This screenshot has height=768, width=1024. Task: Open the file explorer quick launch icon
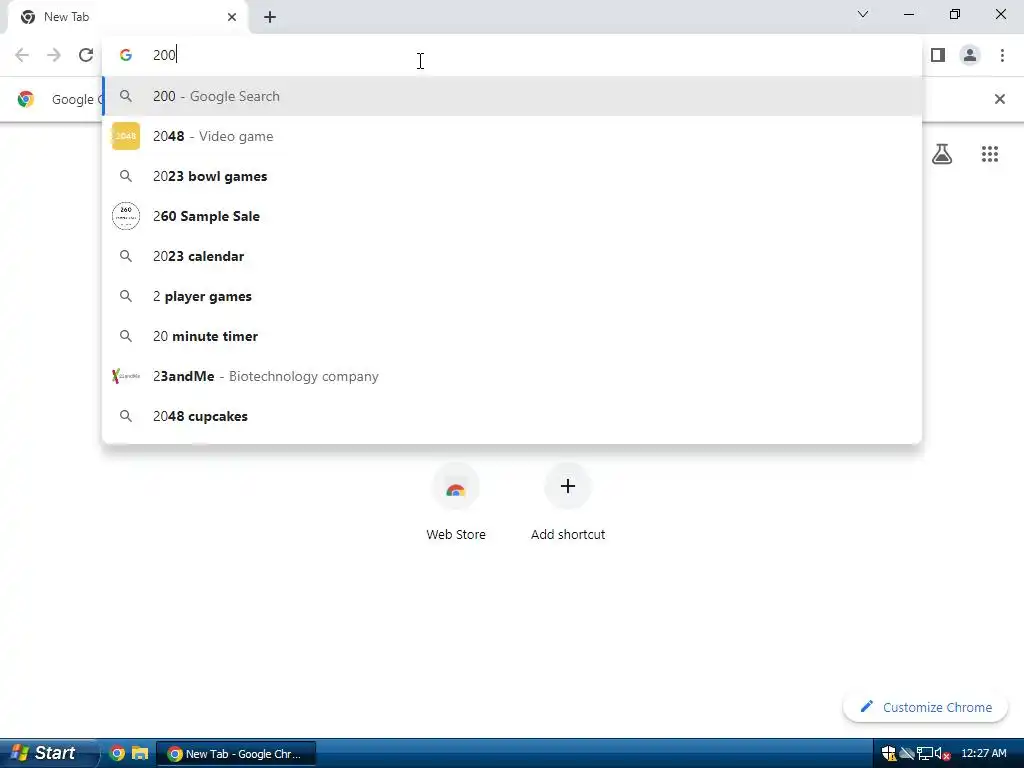point(140,754)
